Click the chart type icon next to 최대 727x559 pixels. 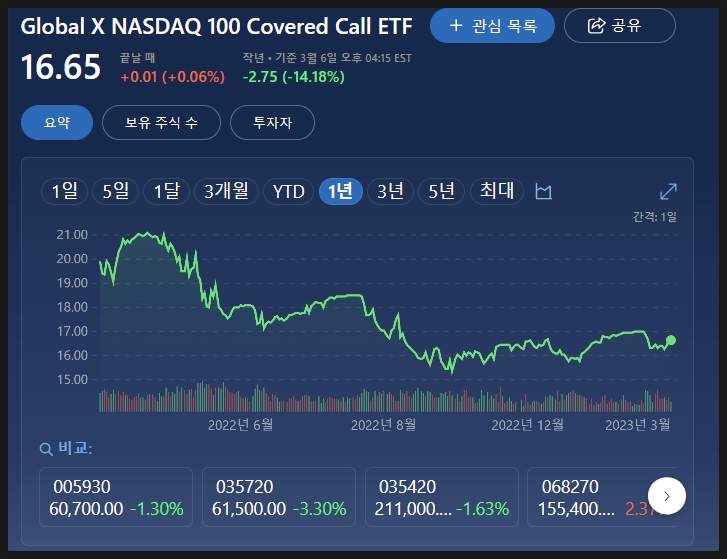[x=543, y=191]
